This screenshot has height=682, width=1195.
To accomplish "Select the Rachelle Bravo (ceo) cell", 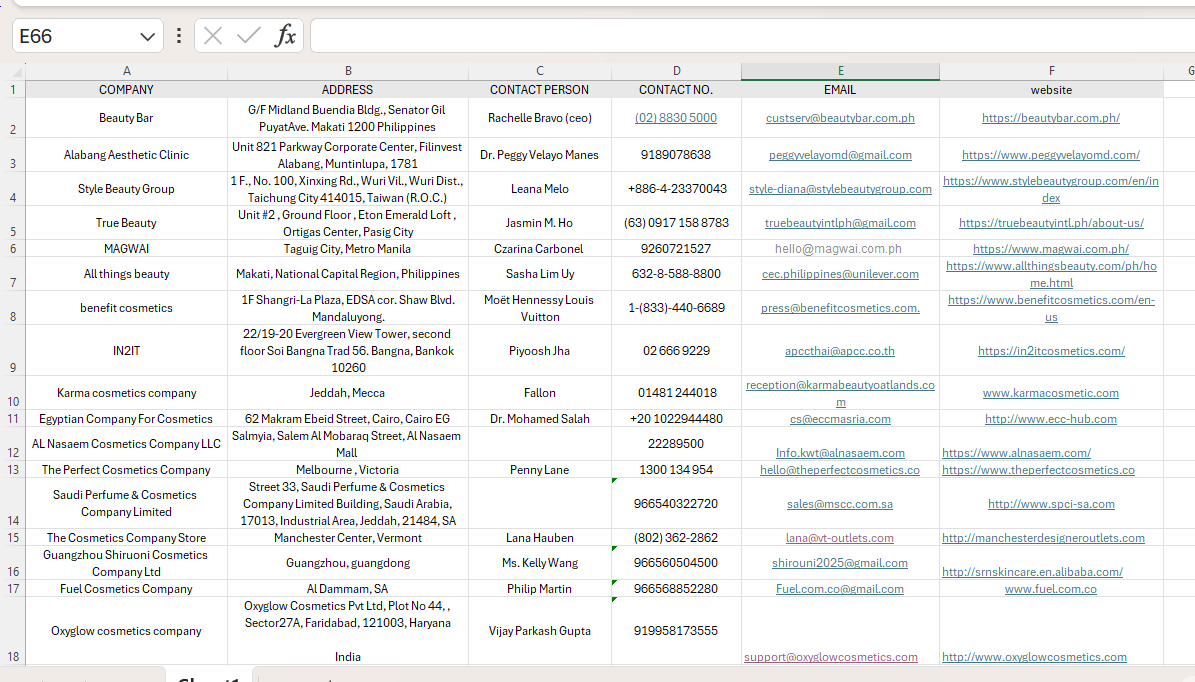I will click(540, 118).
